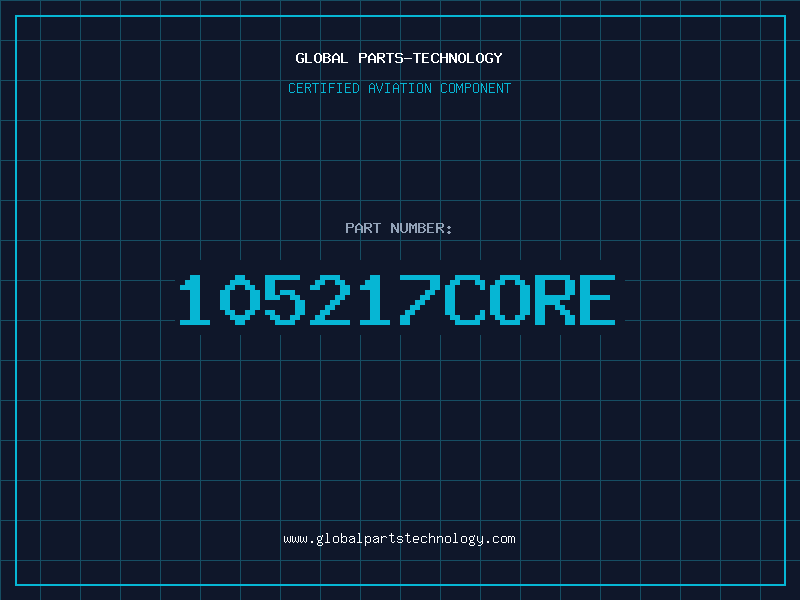
Task: Click the word AVIATION in the subtitle
Action: pyautogui.click(x=401, y=88)
